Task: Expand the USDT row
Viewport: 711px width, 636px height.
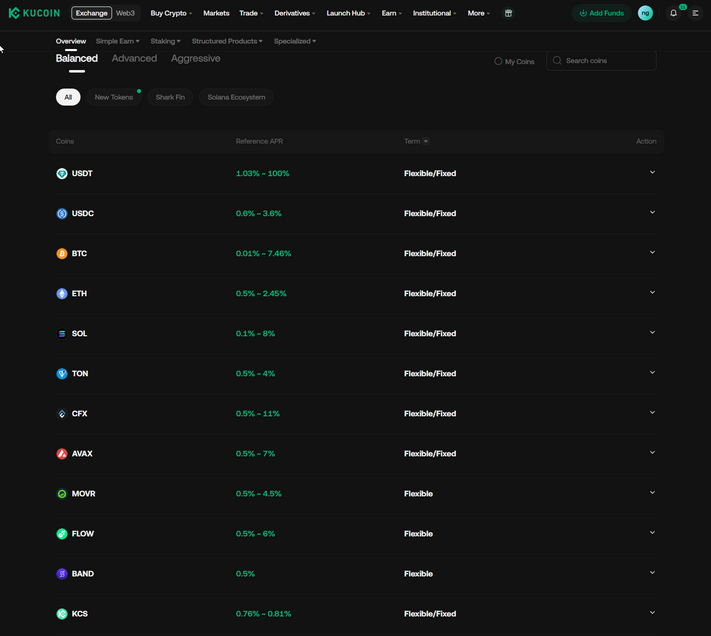Action: pos(652,172)
